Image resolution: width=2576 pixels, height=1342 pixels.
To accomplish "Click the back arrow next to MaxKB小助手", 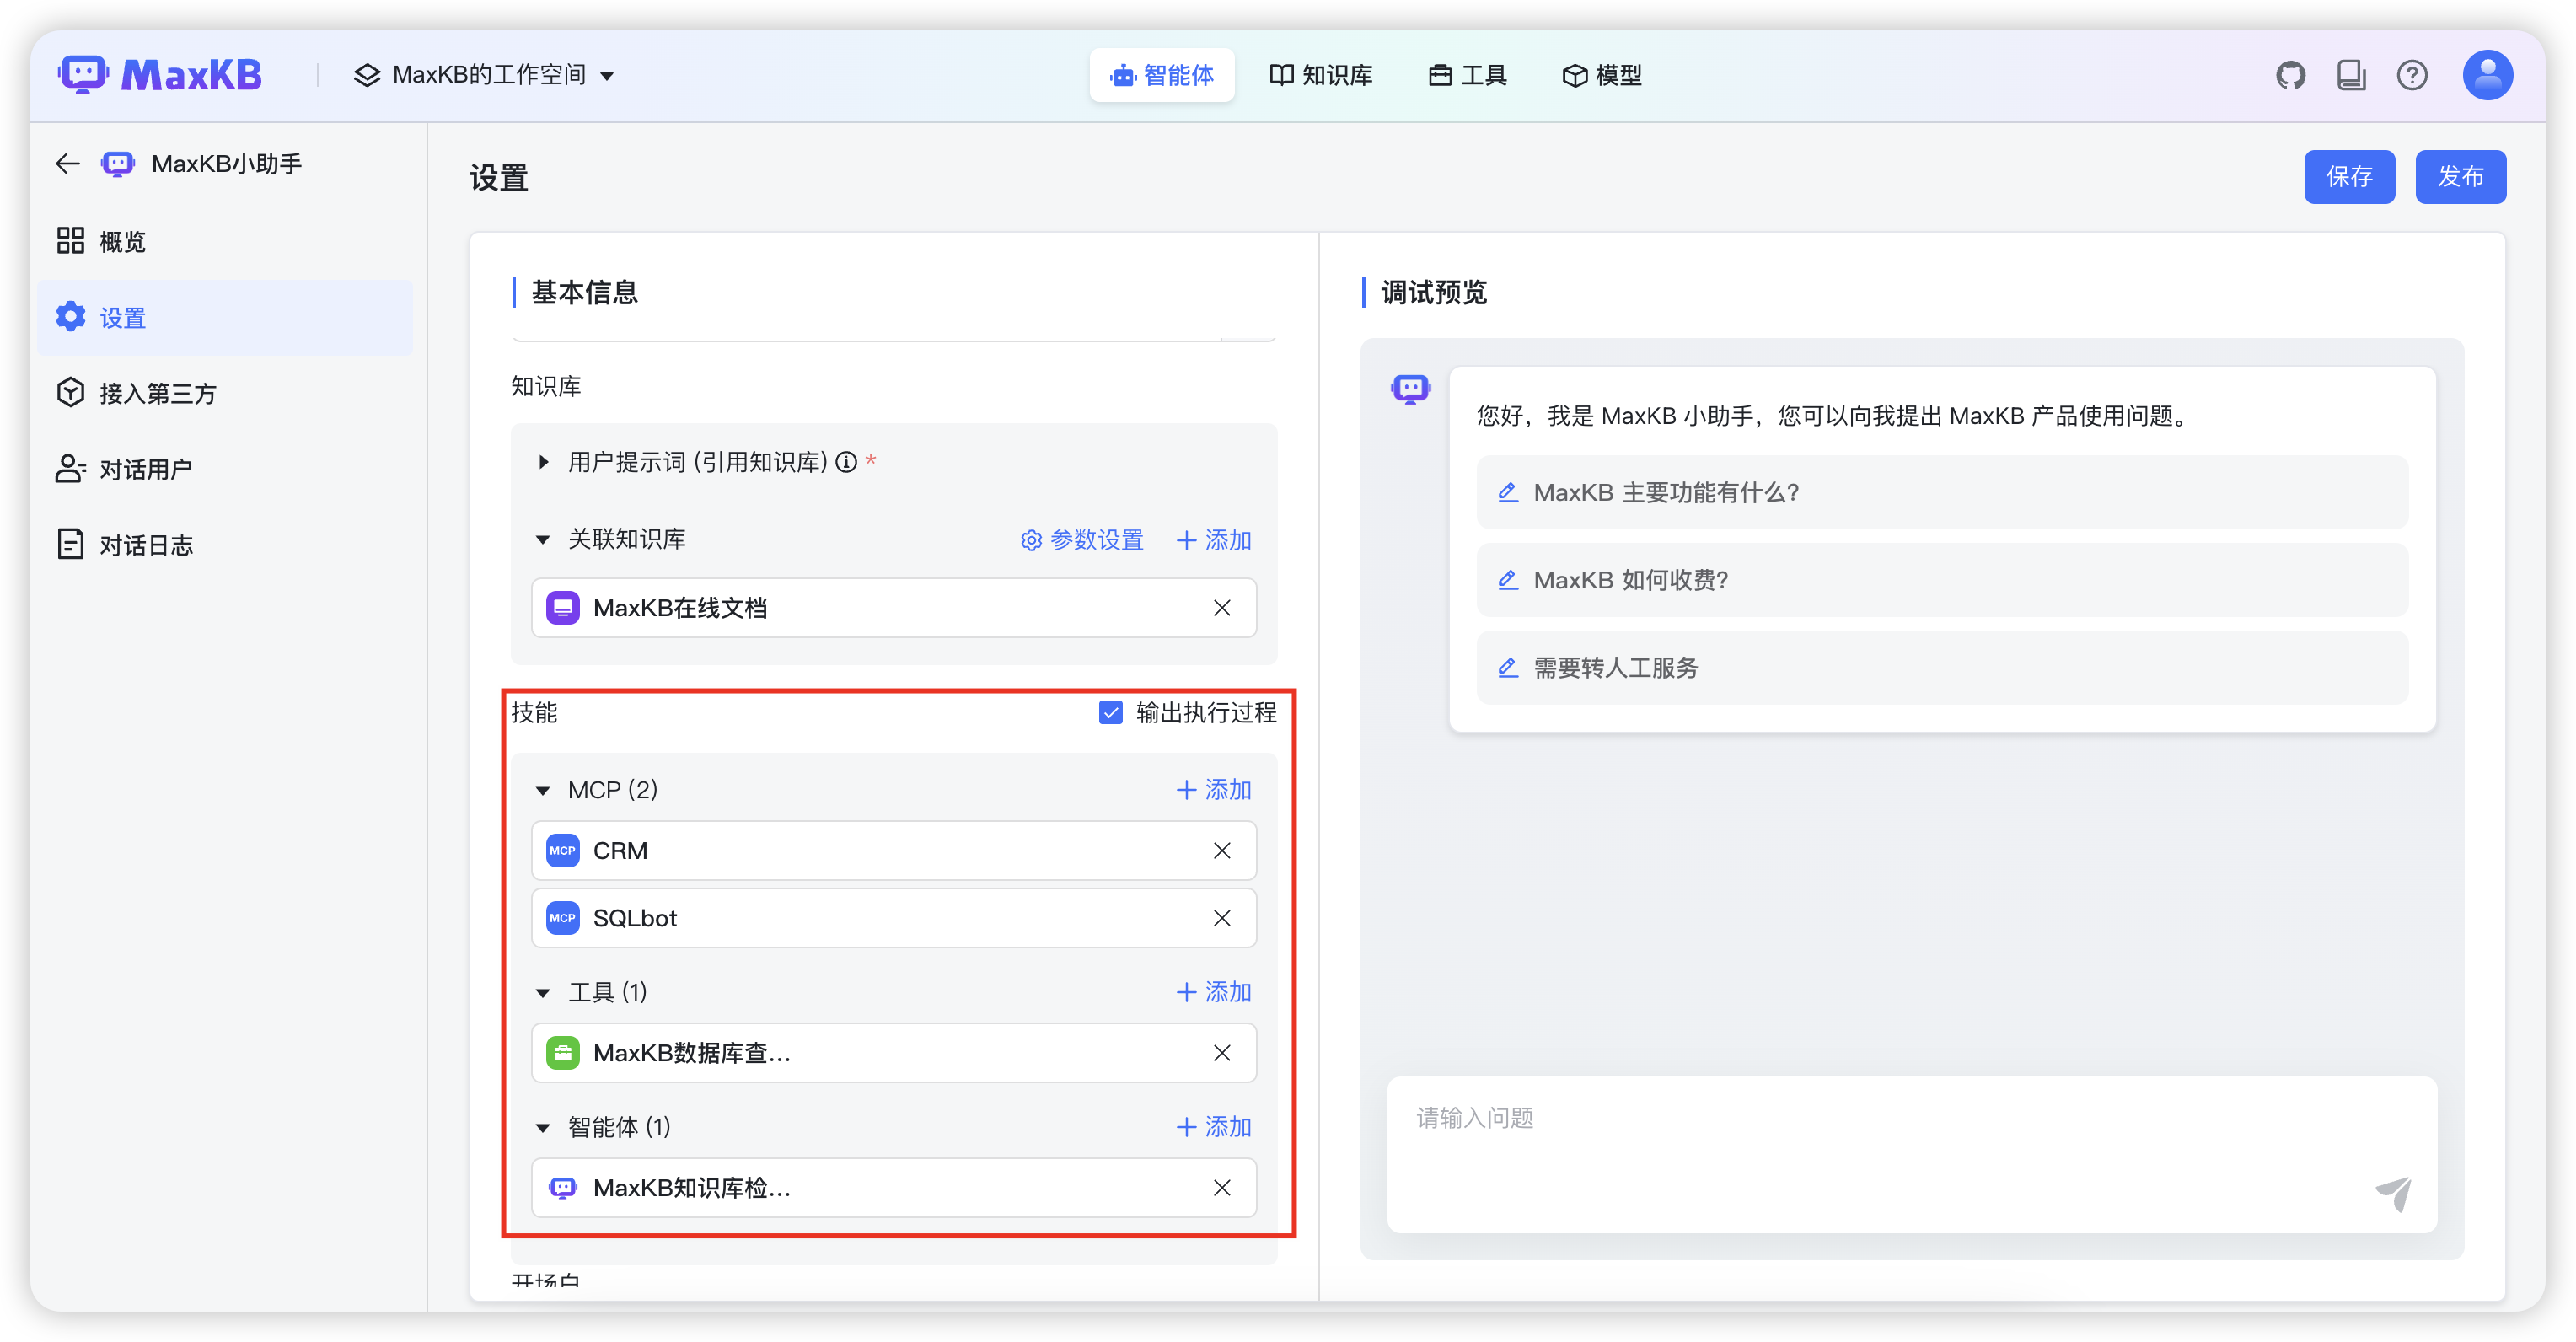I will (66, 163).
